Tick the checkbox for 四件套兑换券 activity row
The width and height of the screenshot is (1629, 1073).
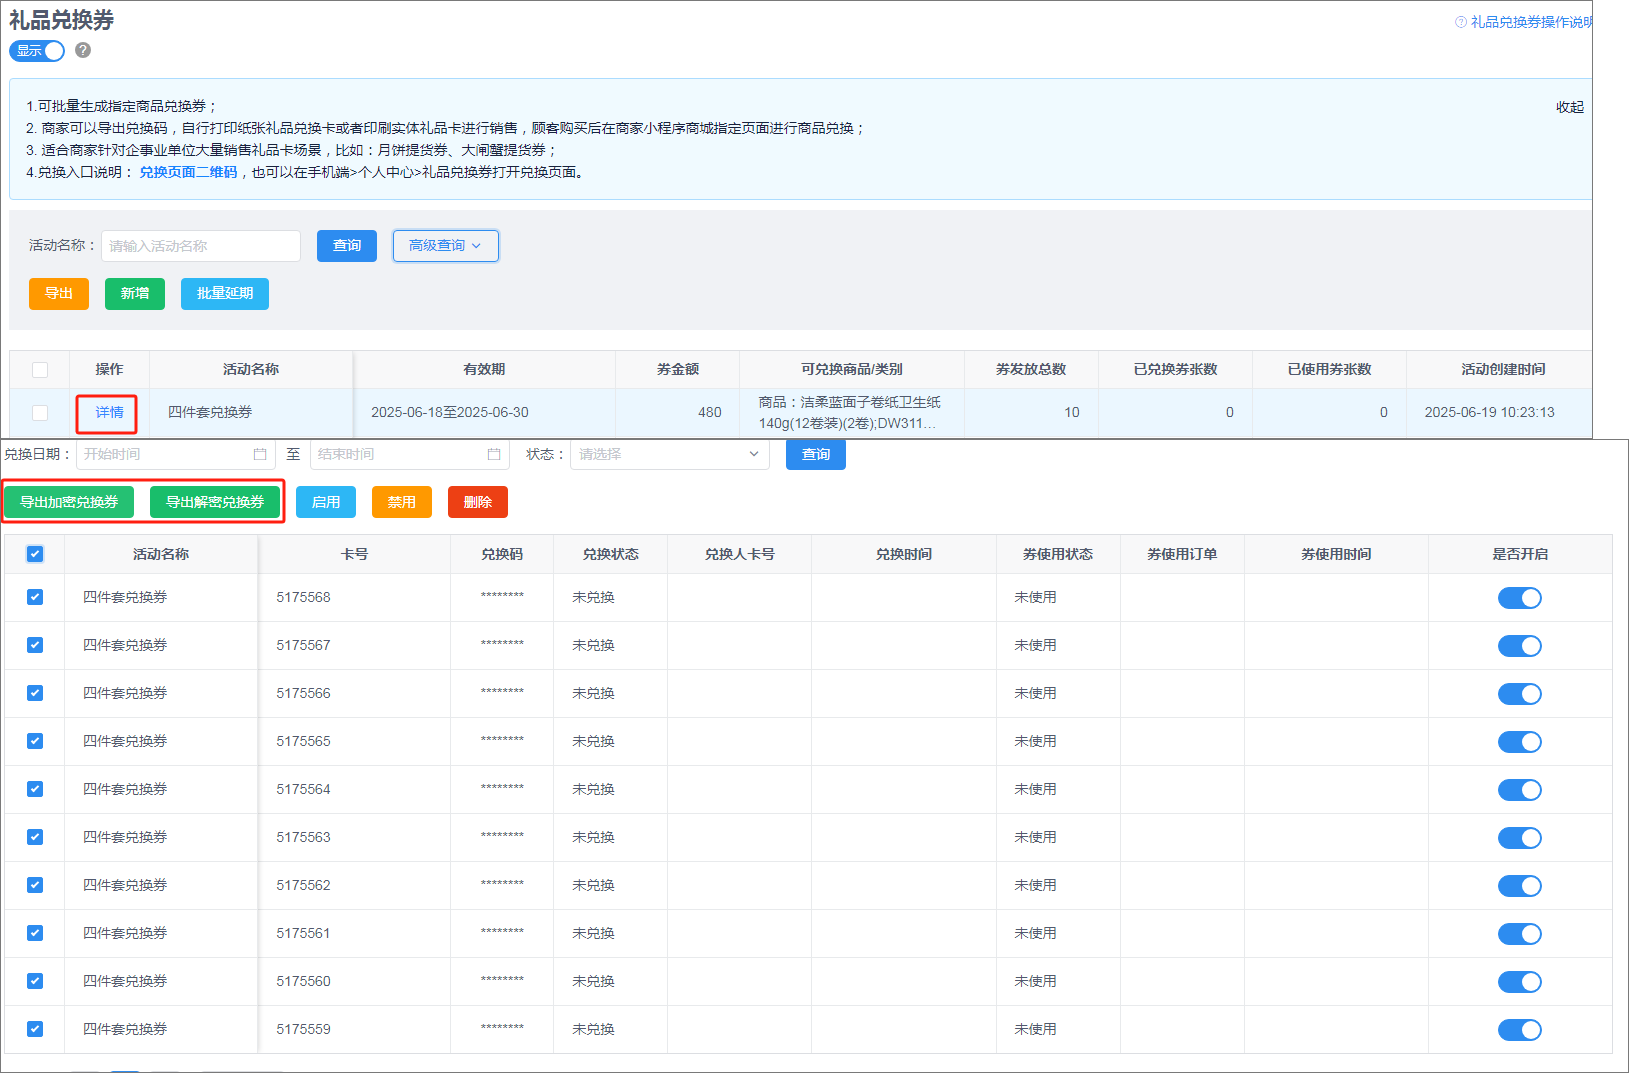(40, 412)
